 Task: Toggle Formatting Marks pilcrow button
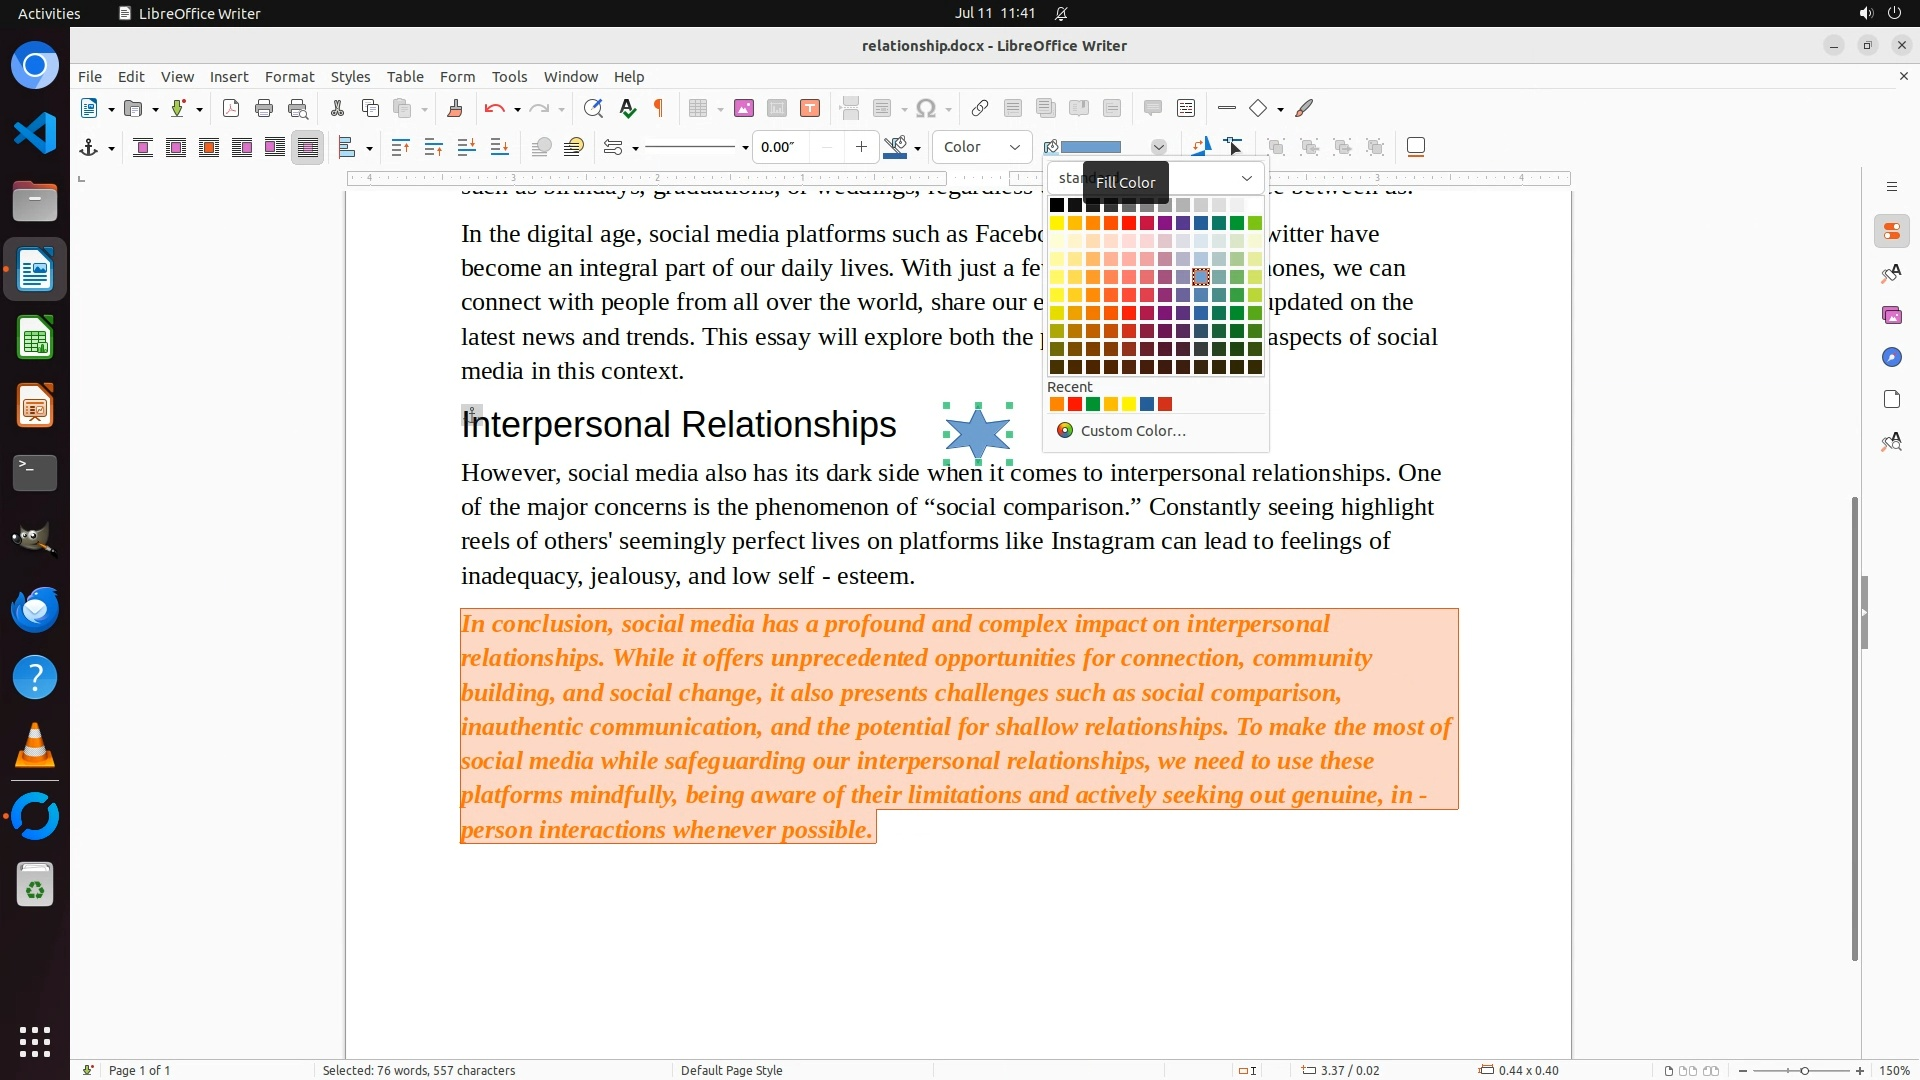tap(659, 108)
